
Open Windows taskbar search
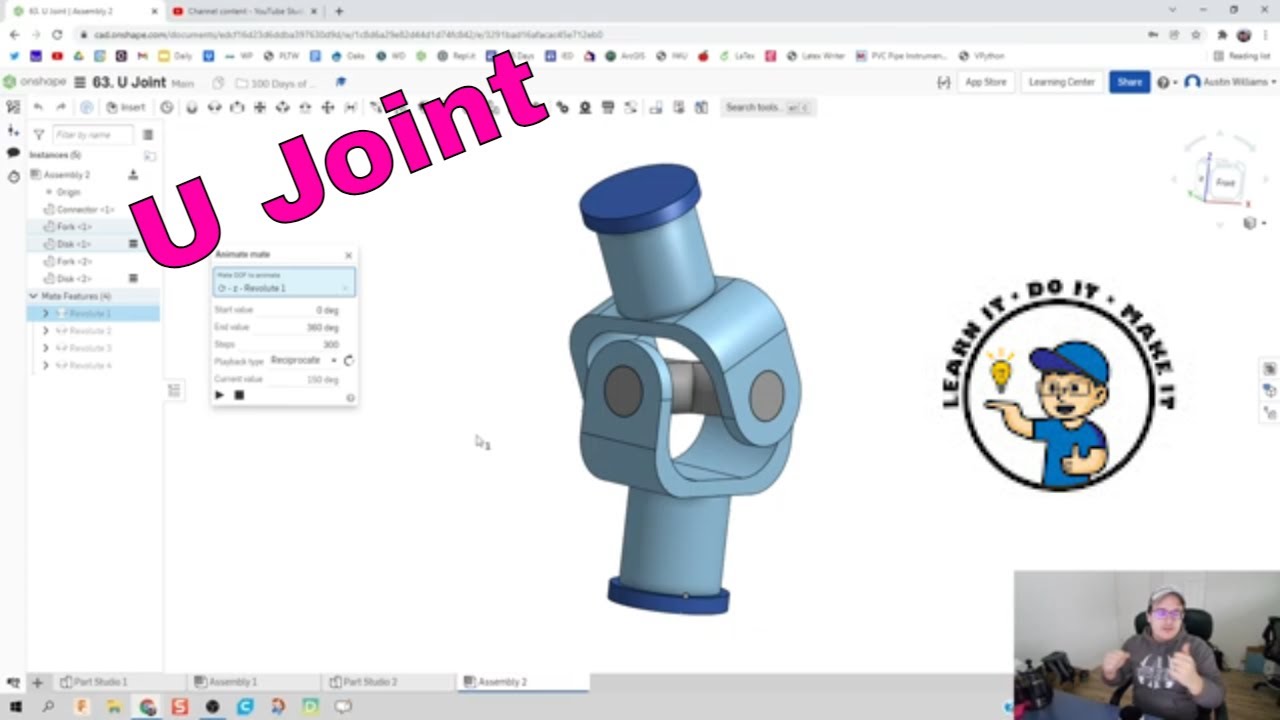[47, 707]
